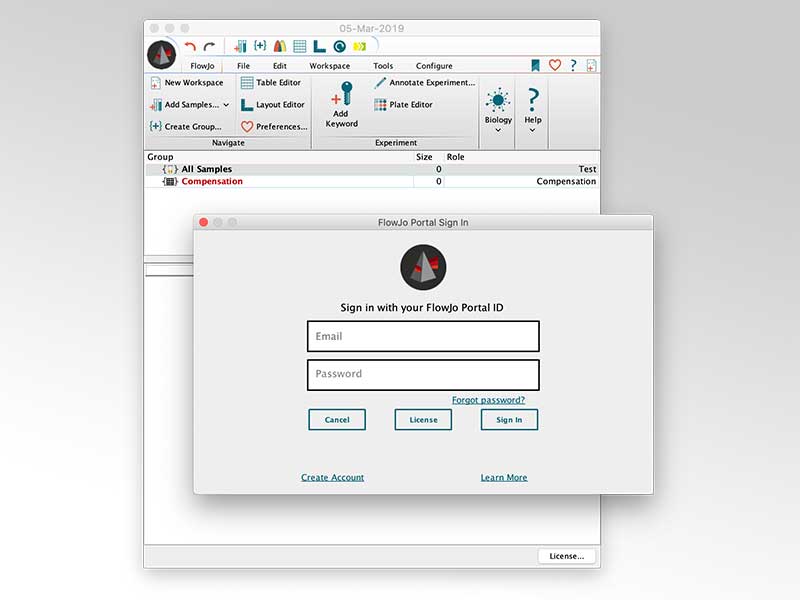Screen dimensions: 800x600
Task: Click the create group braces icon in quick toolbar
Action: (260, 46)
